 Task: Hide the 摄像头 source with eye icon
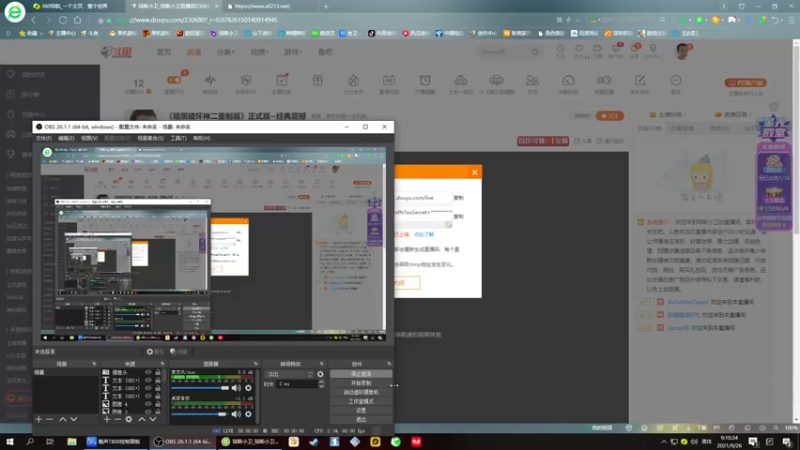(148, 372)
